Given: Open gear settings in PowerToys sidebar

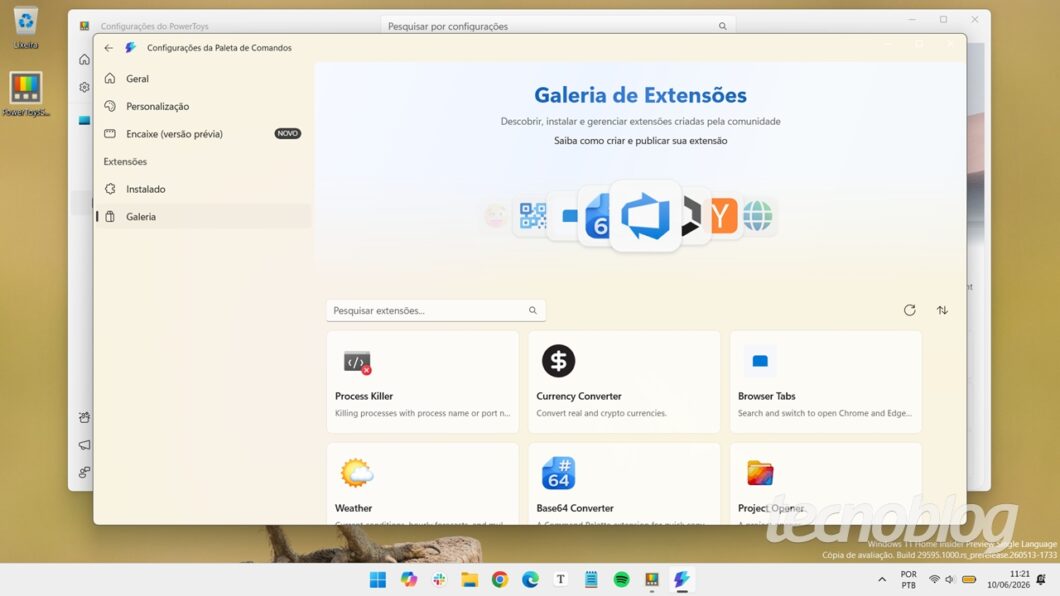Looking at the screenshot, I should (85, 87).
